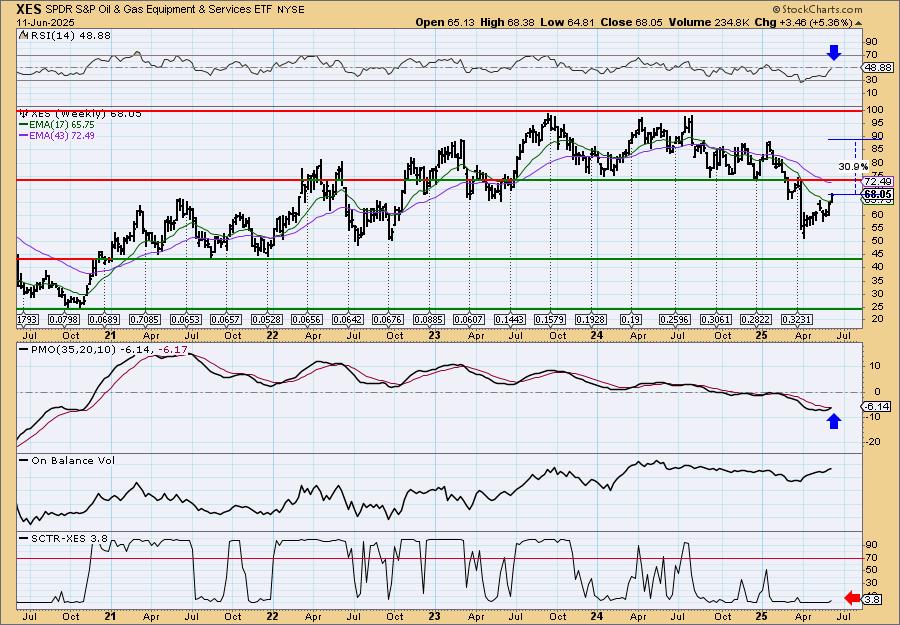Click the up triangle after the Chg value
Image resolution: width=900 pixels, height=625 pixels.
pos(859,23)
